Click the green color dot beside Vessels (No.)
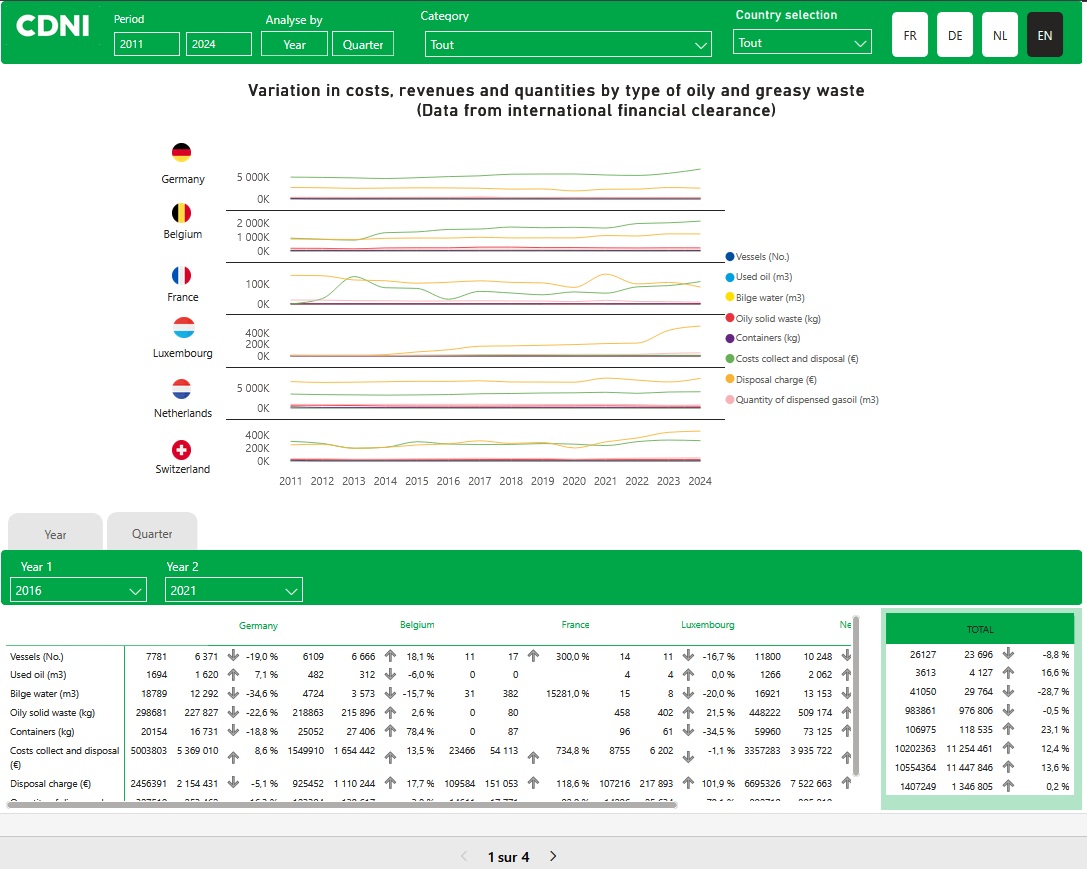The image size is (1087, 869). [x=732, y=256]
